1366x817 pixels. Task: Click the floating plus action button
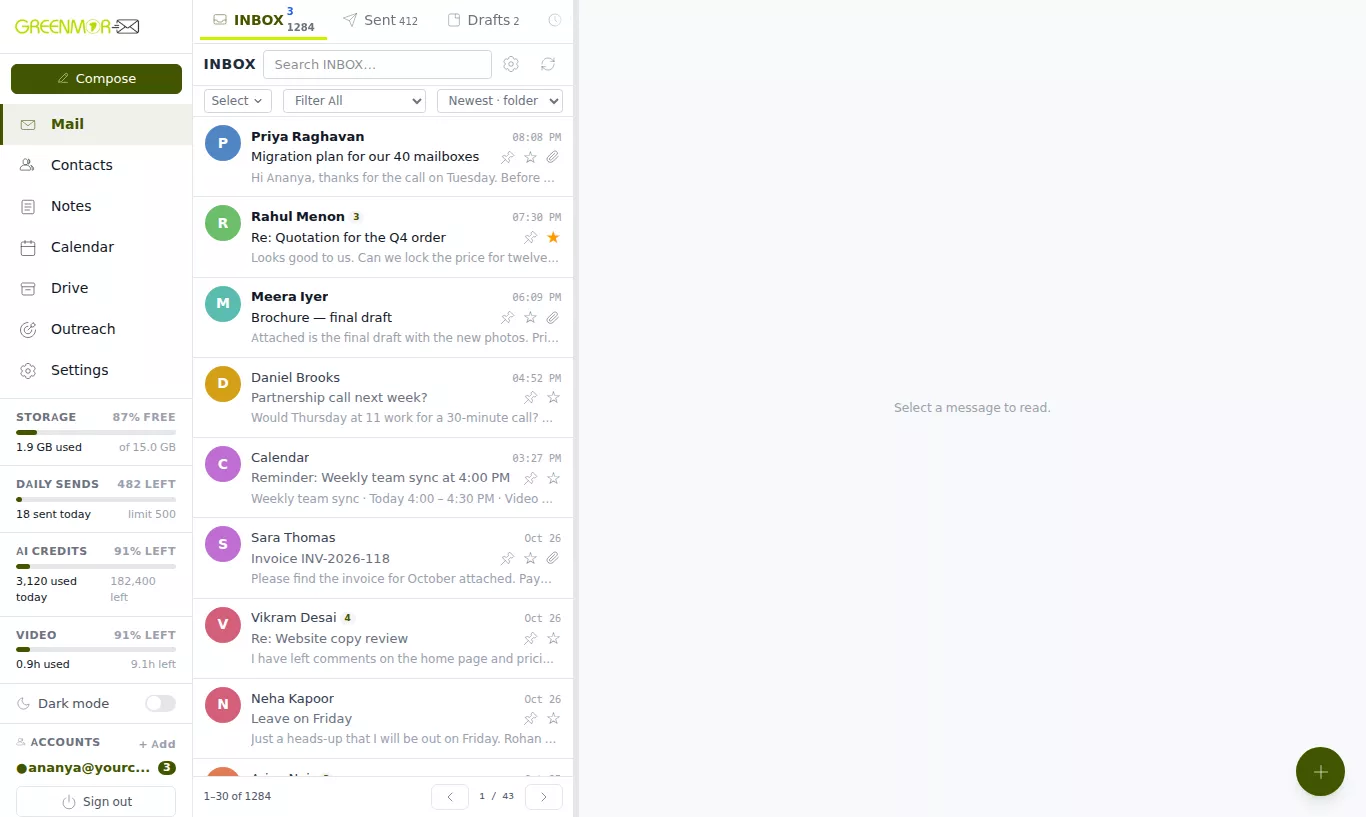[x=1320, y=772]
